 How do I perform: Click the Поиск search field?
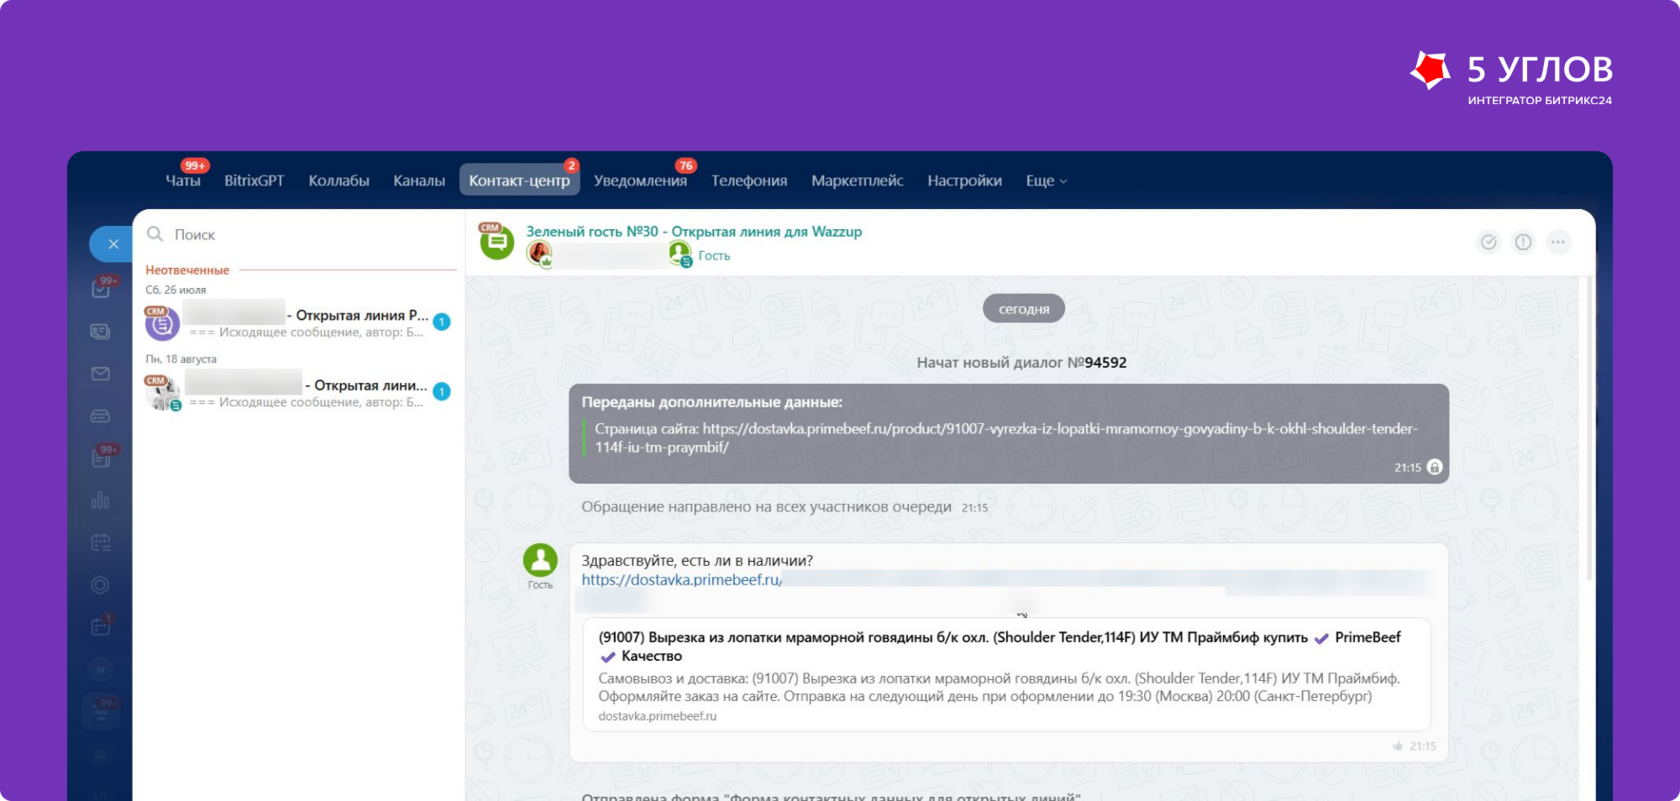[x=300, y=234]
